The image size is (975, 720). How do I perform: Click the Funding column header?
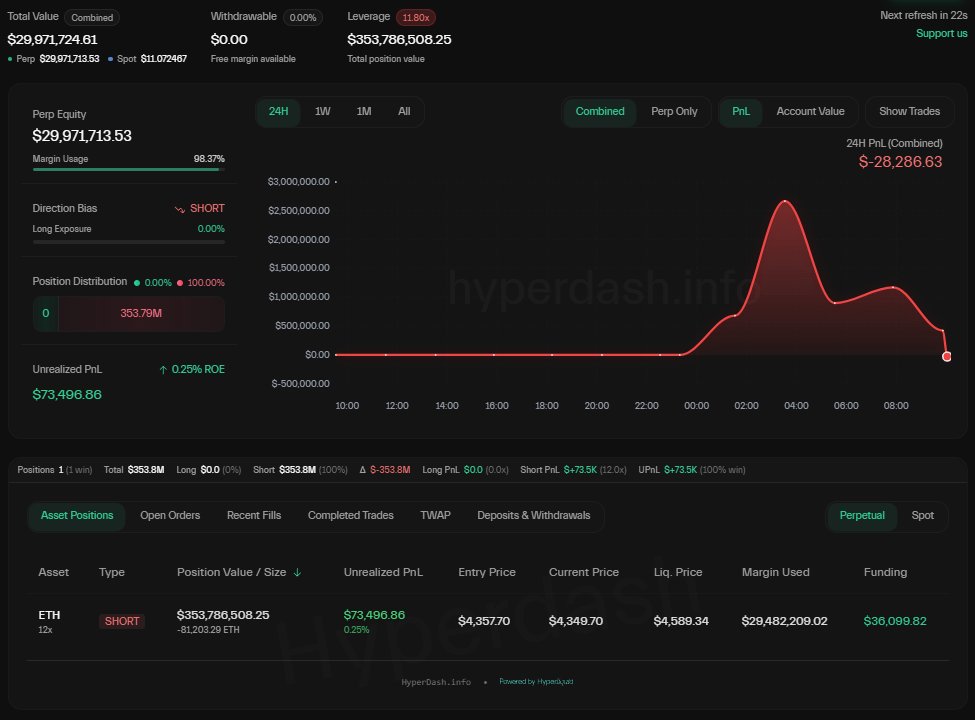click(885, 572)
